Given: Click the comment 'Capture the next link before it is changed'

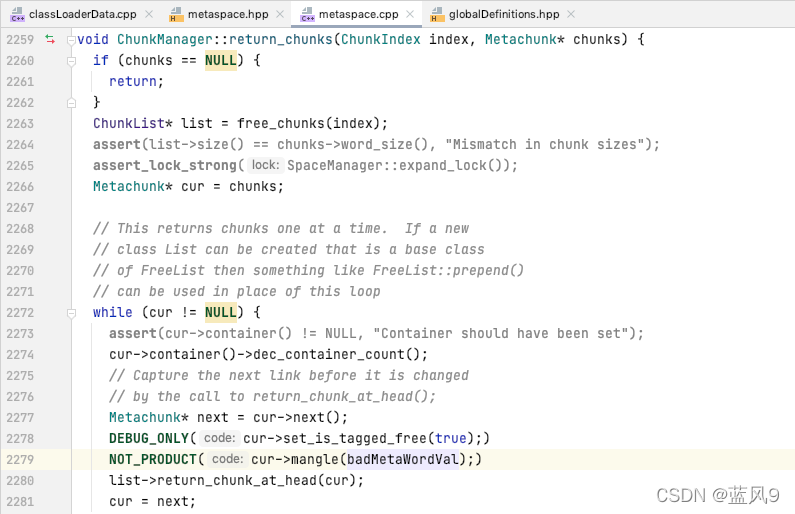Looking at the screenshot, I should click(289, 376).
